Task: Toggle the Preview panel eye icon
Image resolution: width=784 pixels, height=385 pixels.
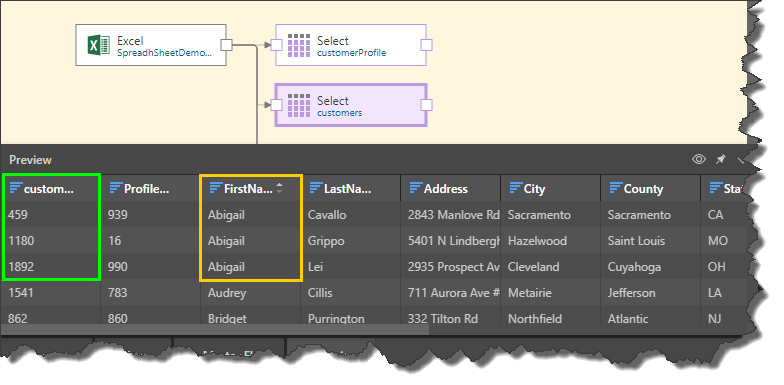Action: coord(698,159)
